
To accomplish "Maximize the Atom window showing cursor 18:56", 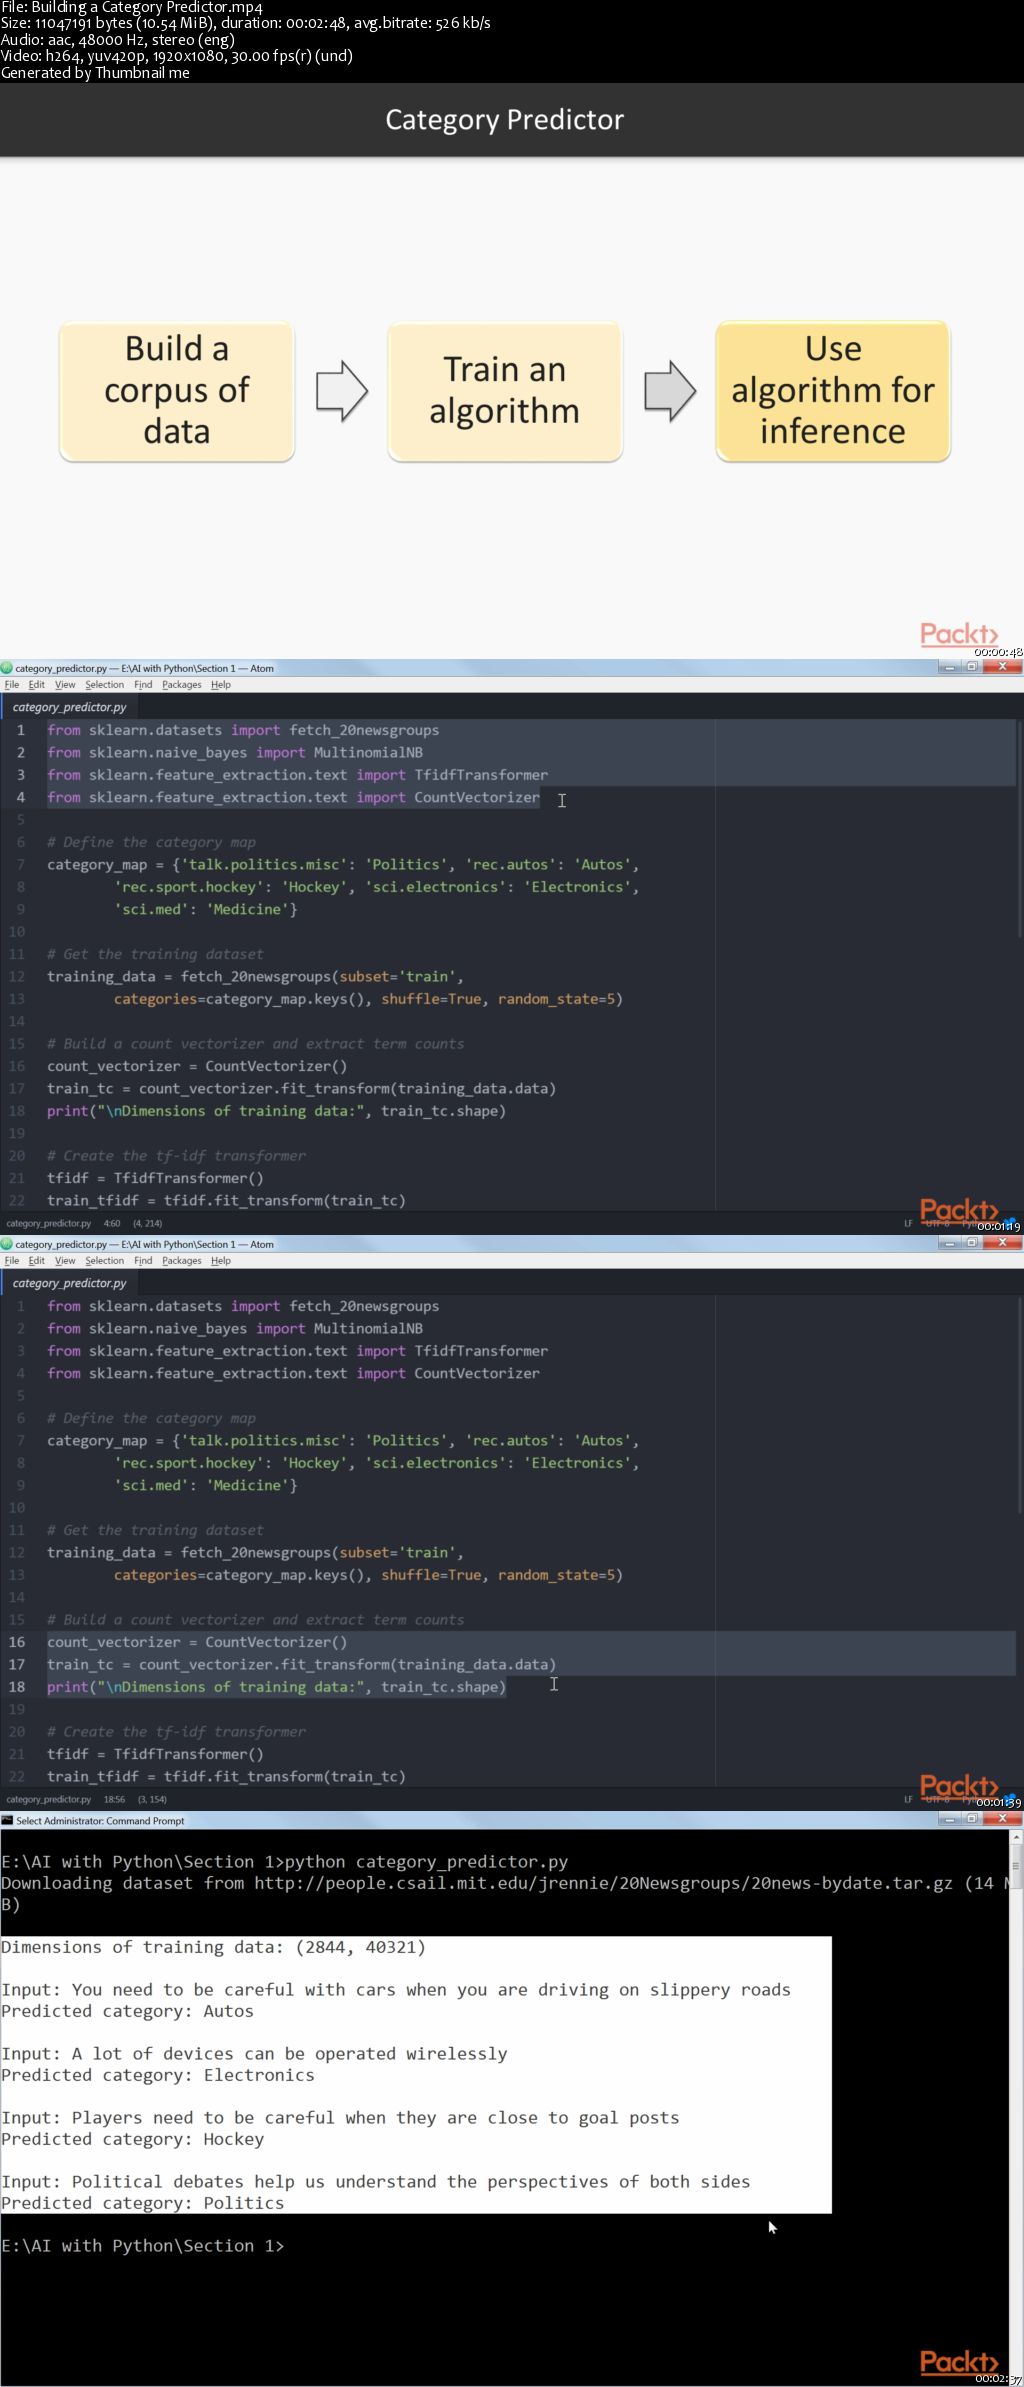I will 972,1243.
